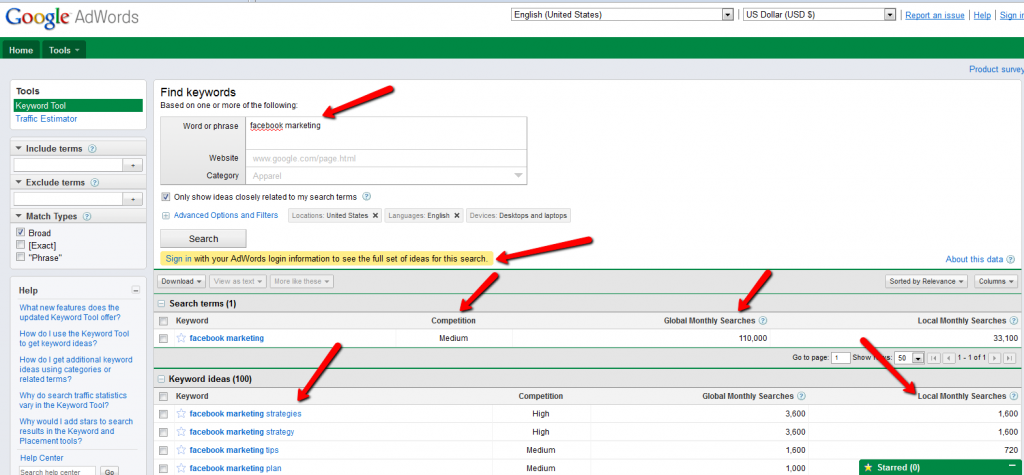Image resolution: width=1024 pixels, height=475 pixels.
Task: Enable [Exact] match type checkbox
Action: coord(20,245)
